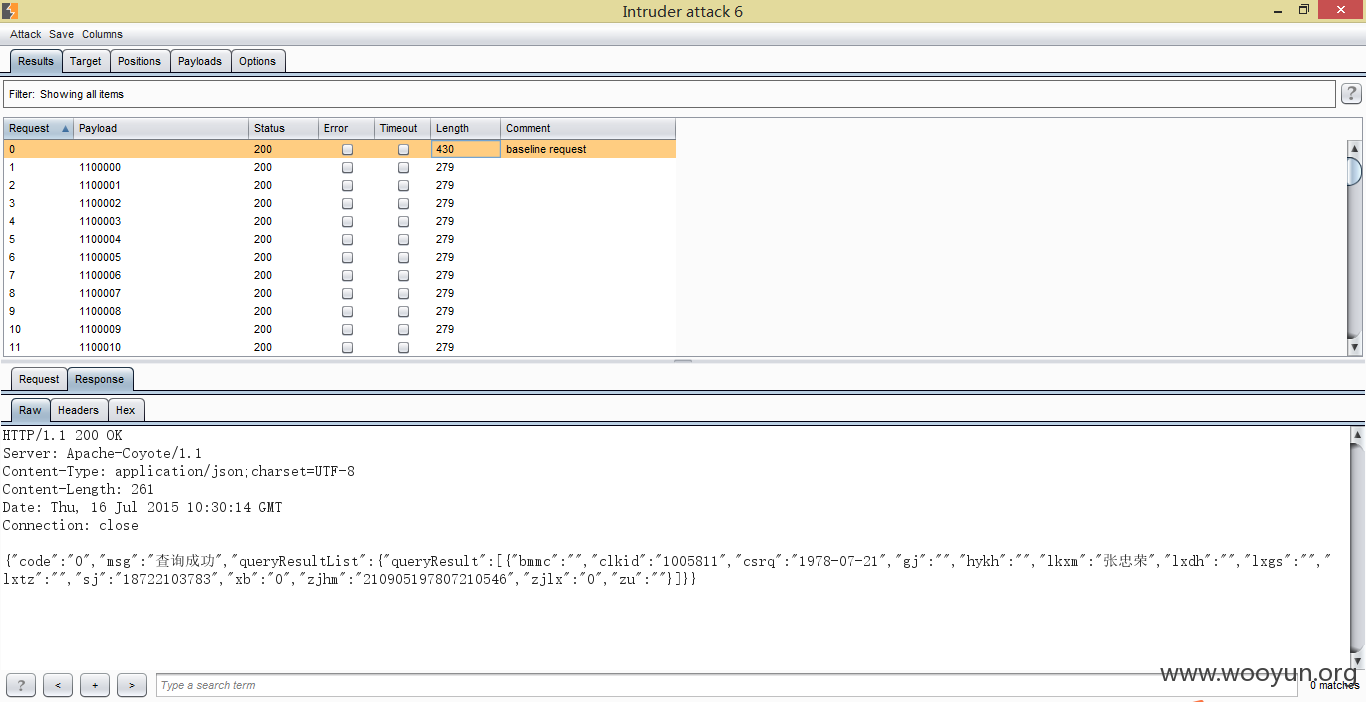
Task: Open the Columns menu
Action: tap(102, 34)
